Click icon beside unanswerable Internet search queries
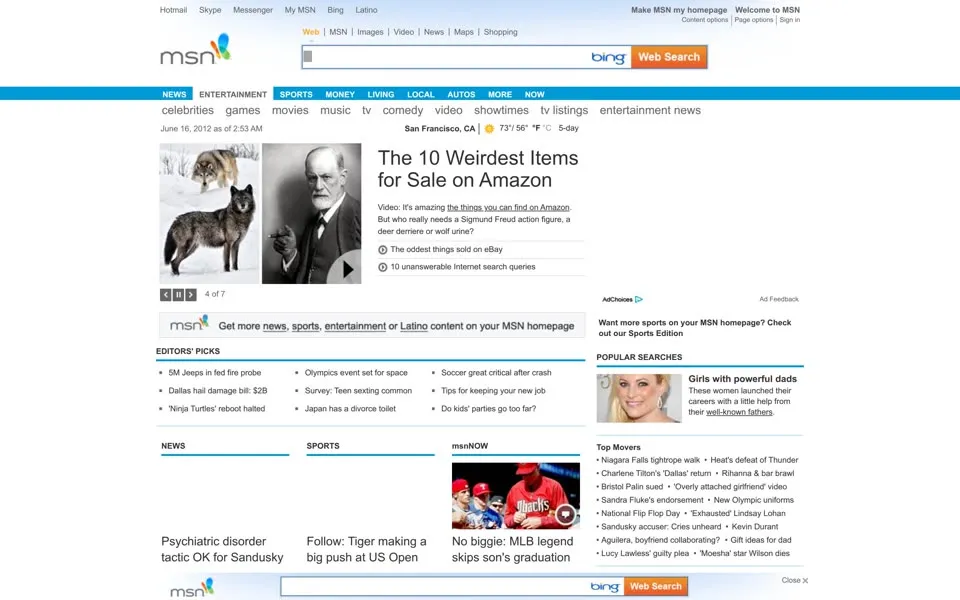Viewport: 960px width, 600px height. point(383,267)
